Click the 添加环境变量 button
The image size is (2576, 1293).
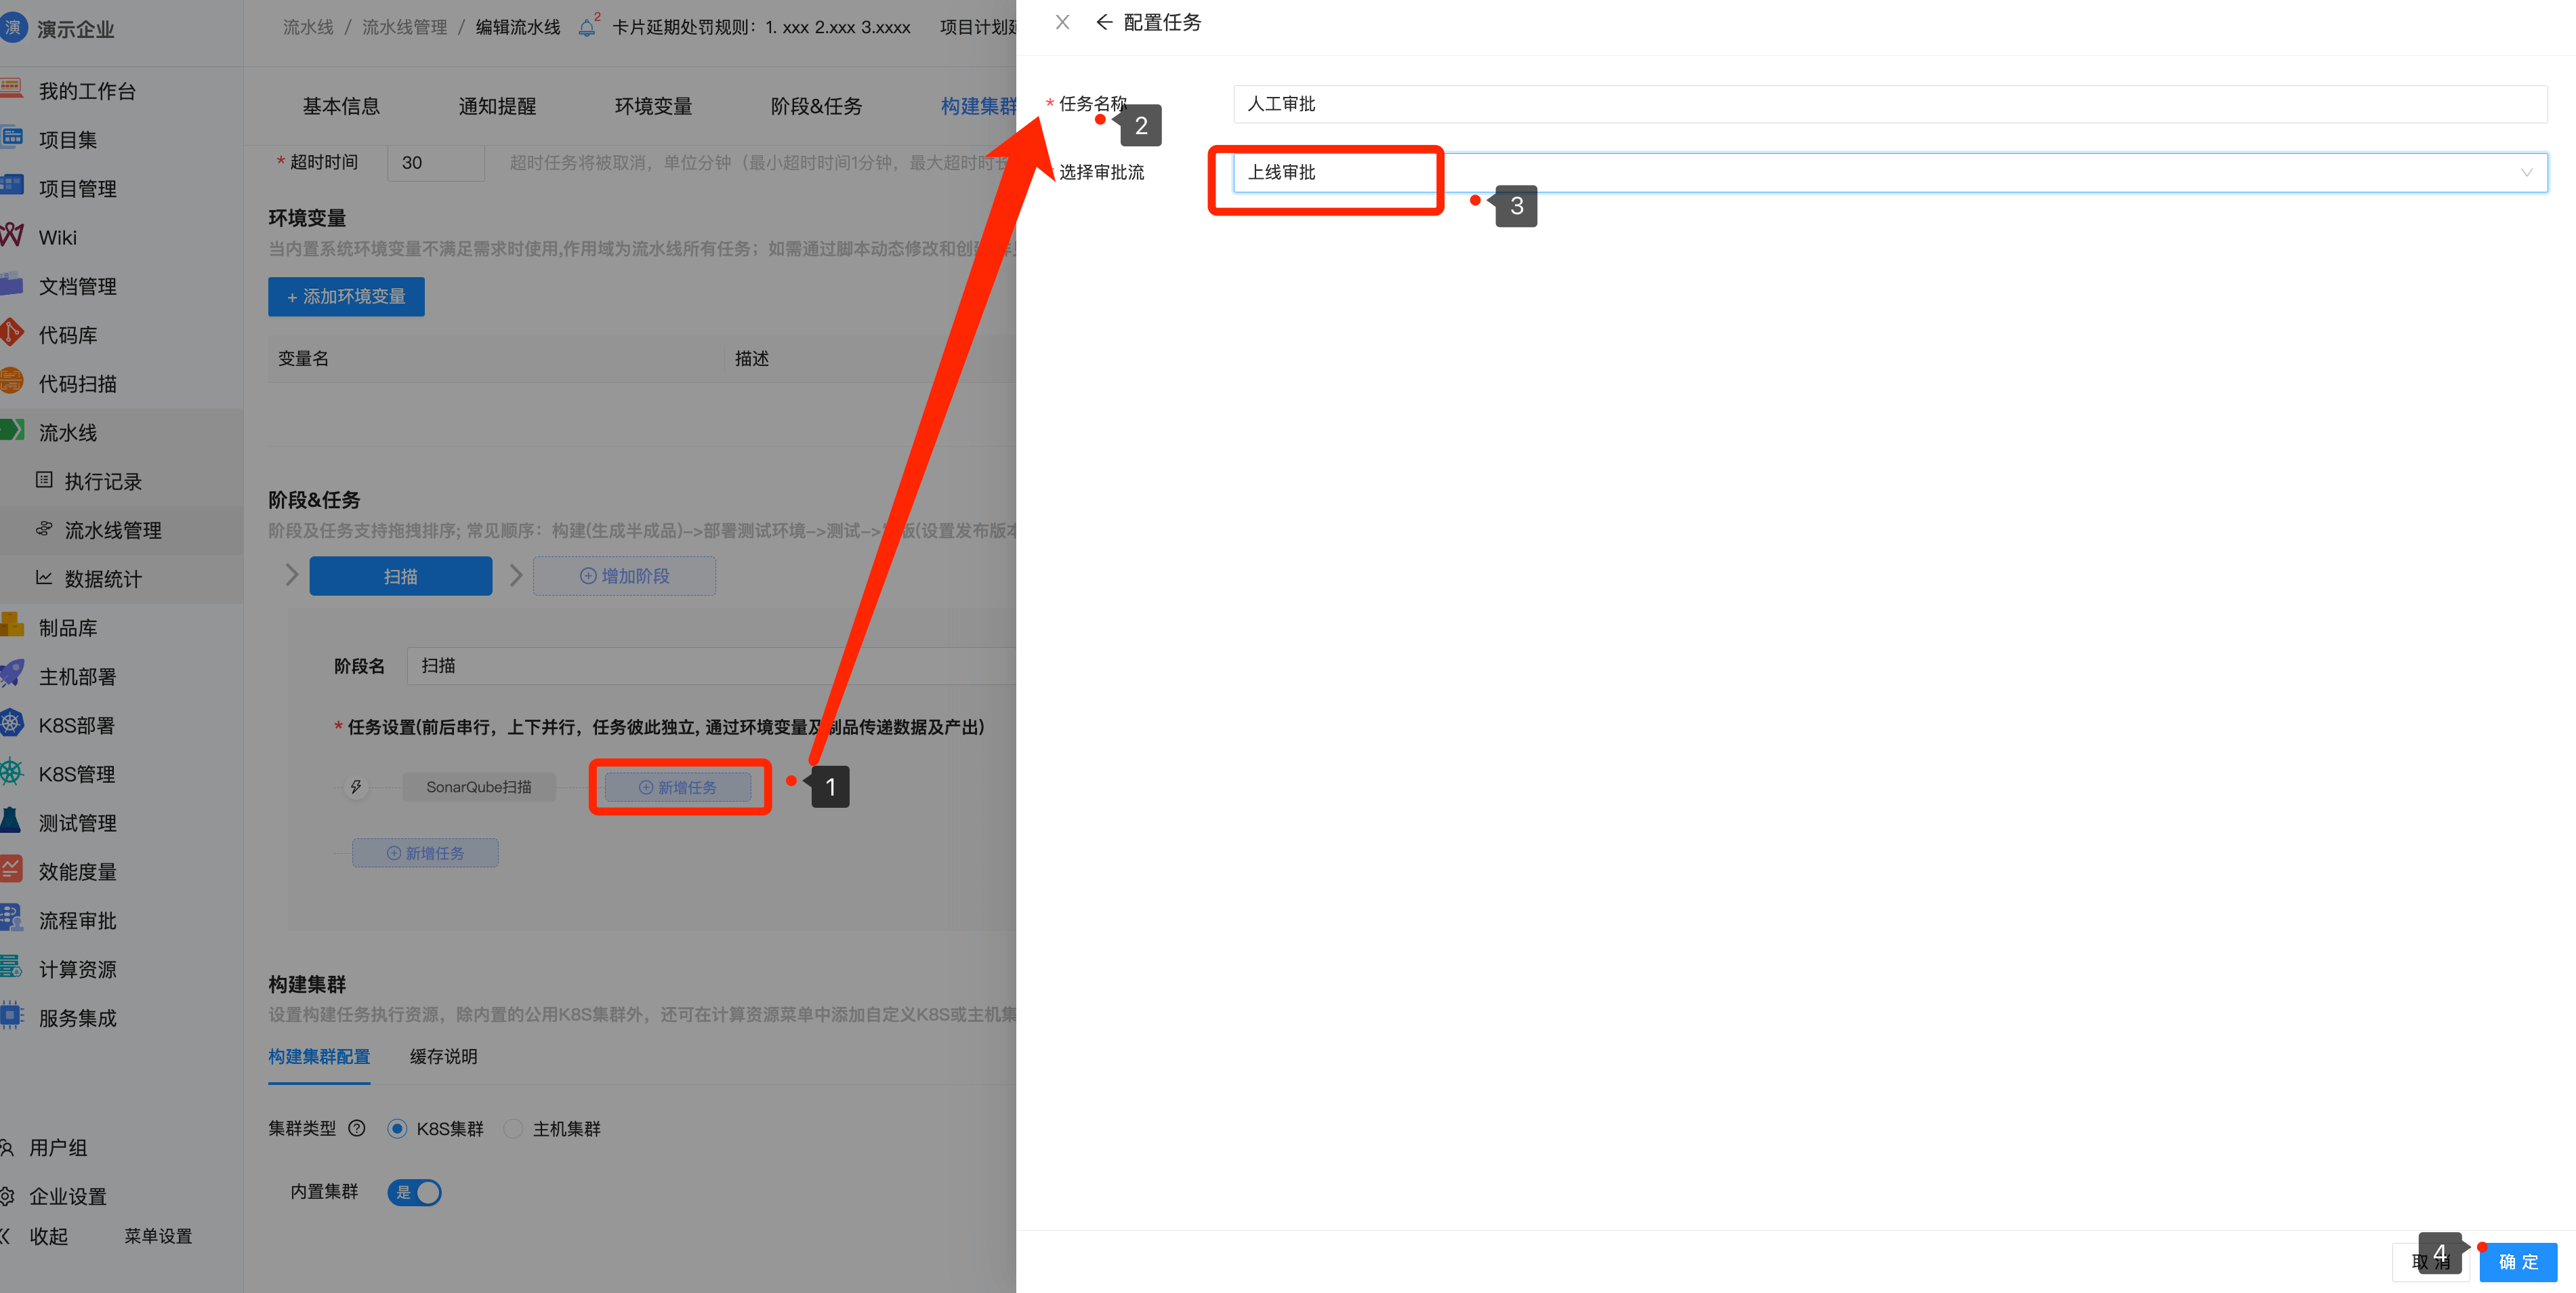(x=346, y=296)
